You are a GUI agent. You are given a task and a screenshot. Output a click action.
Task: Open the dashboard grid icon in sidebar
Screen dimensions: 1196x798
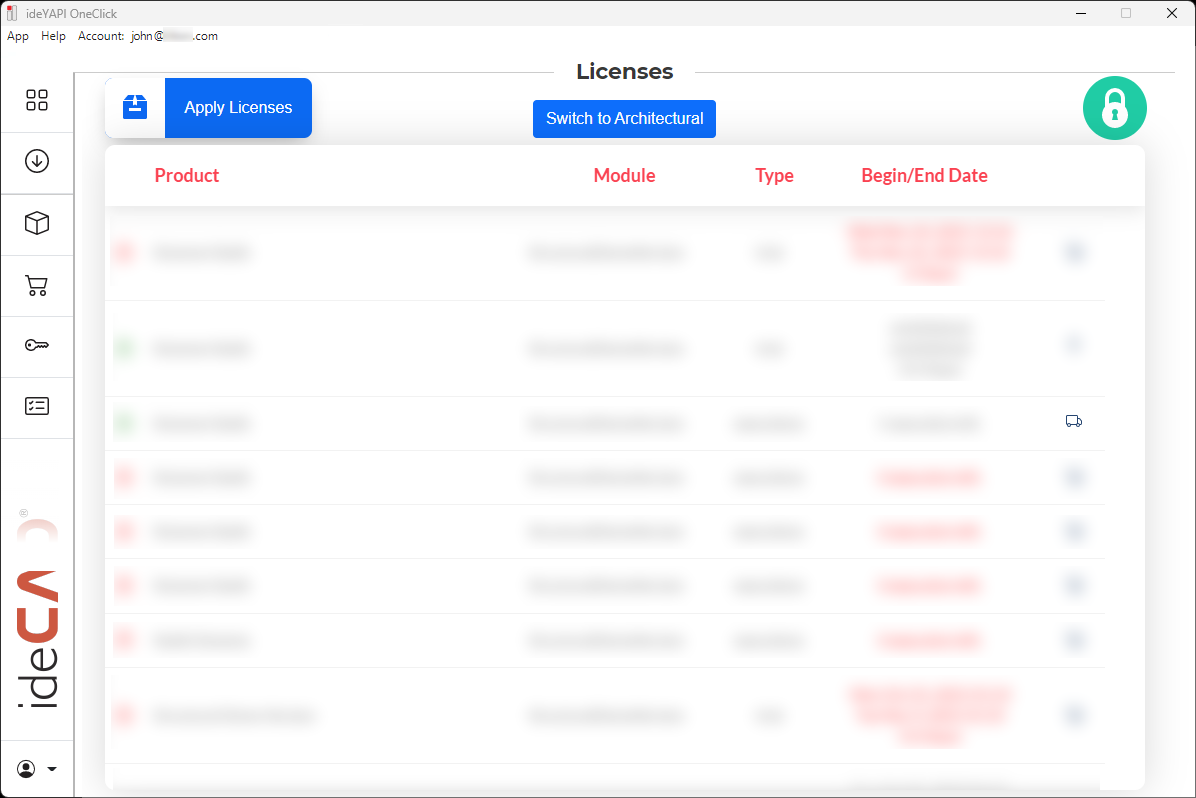click(37, 100)
